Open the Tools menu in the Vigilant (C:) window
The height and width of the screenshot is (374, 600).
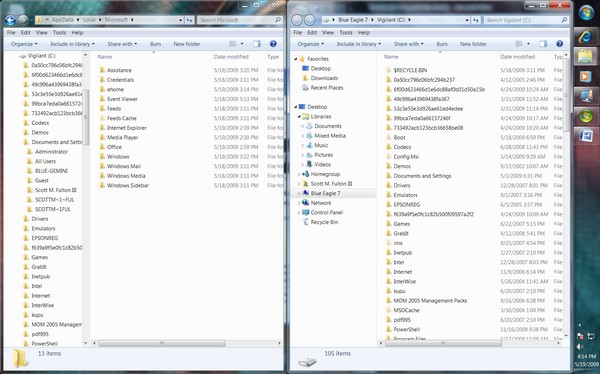point(346,33)
